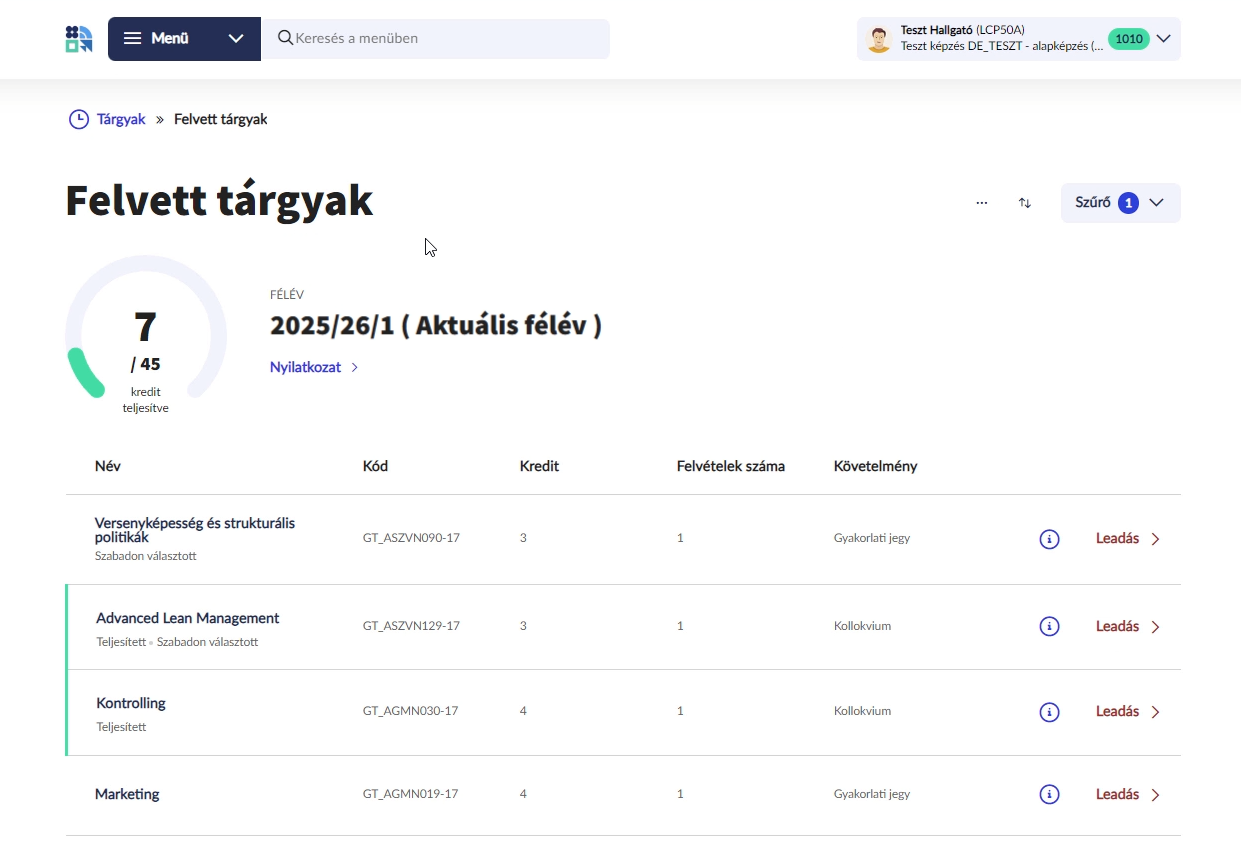Click the clock icon beside the Tárgyak breadcrumb
1241x852 pixels.
click(78, 119)
